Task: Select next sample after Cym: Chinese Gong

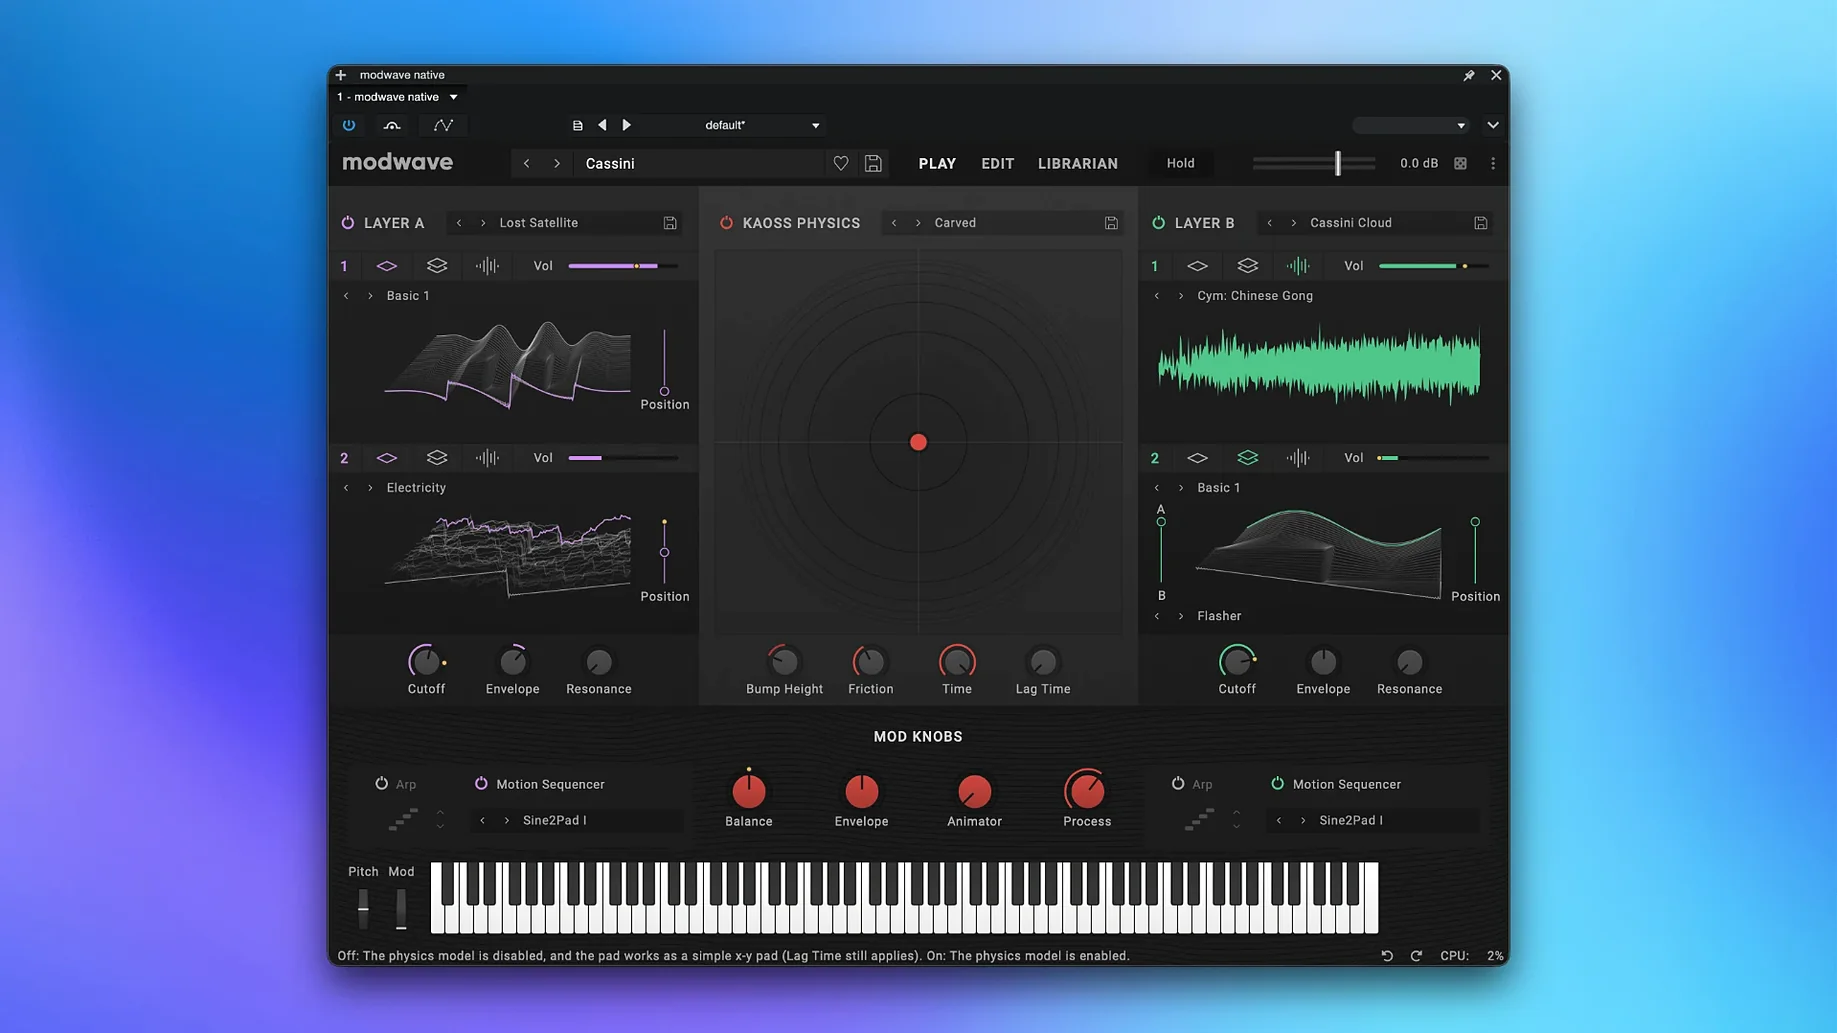Action: click(1181, 296)
